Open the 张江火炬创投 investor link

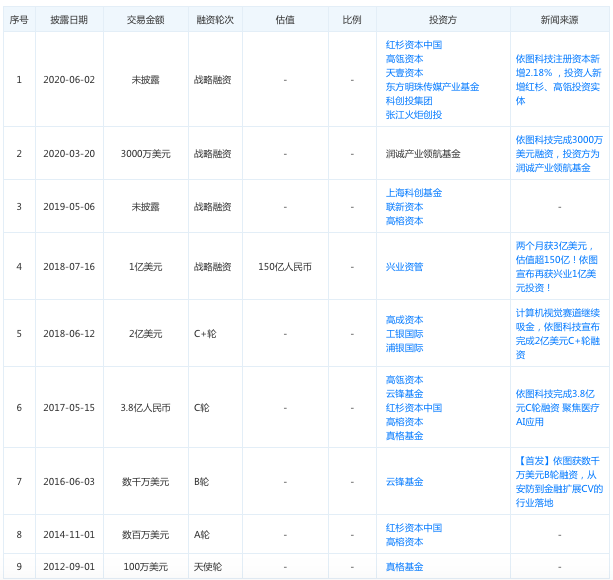coord(414,115)
